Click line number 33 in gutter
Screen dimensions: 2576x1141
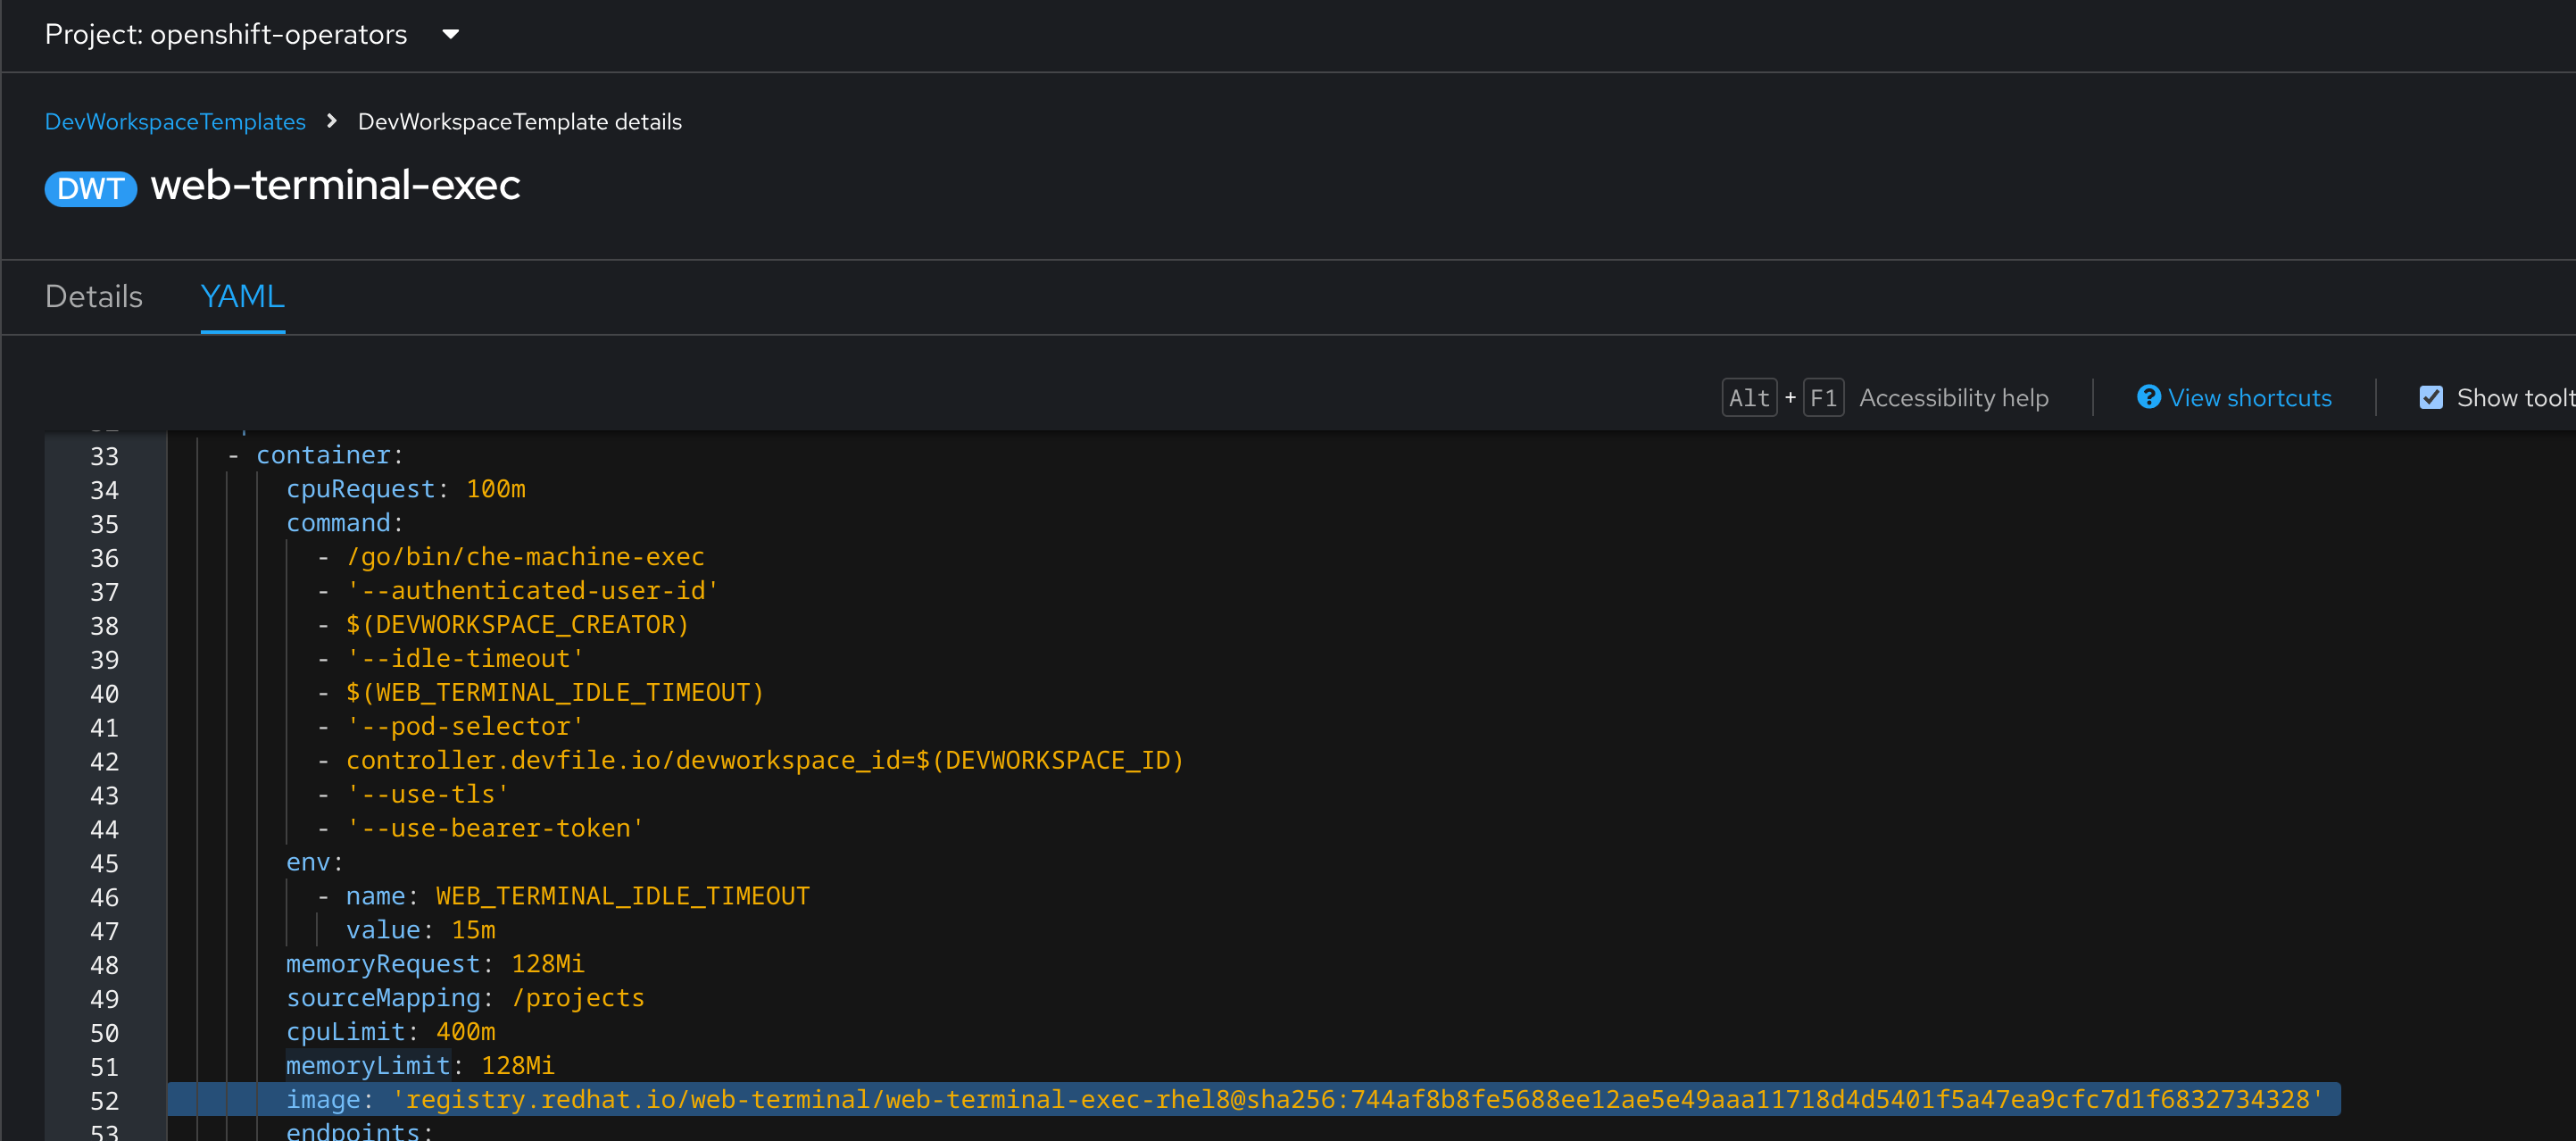point(104,456)
